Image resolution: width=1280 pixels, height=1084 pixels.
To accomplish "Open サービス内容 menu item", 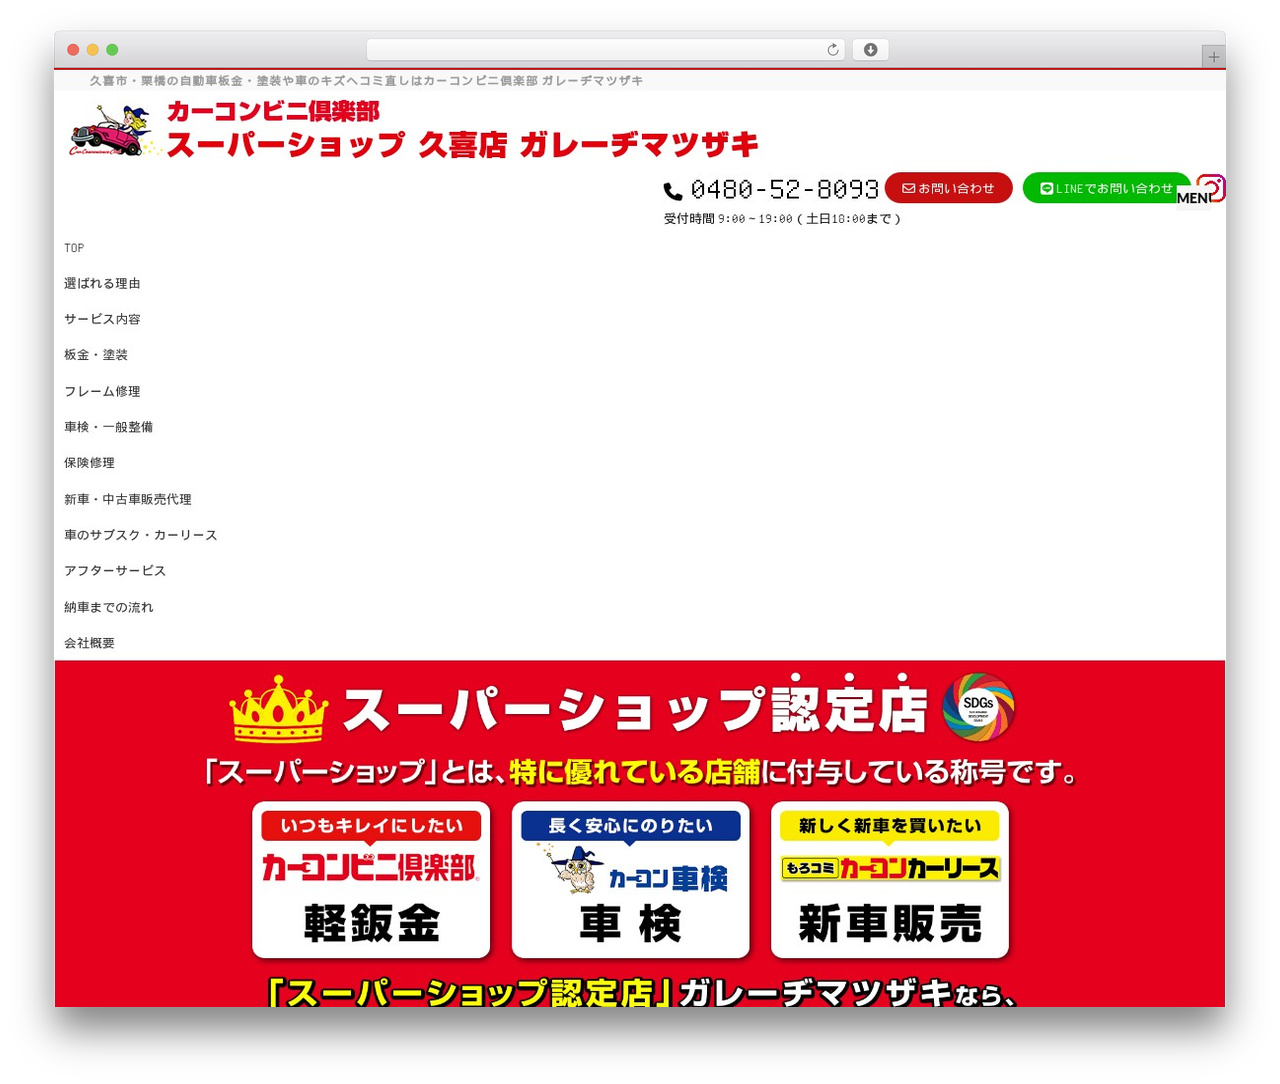I will tap(102, 319).
